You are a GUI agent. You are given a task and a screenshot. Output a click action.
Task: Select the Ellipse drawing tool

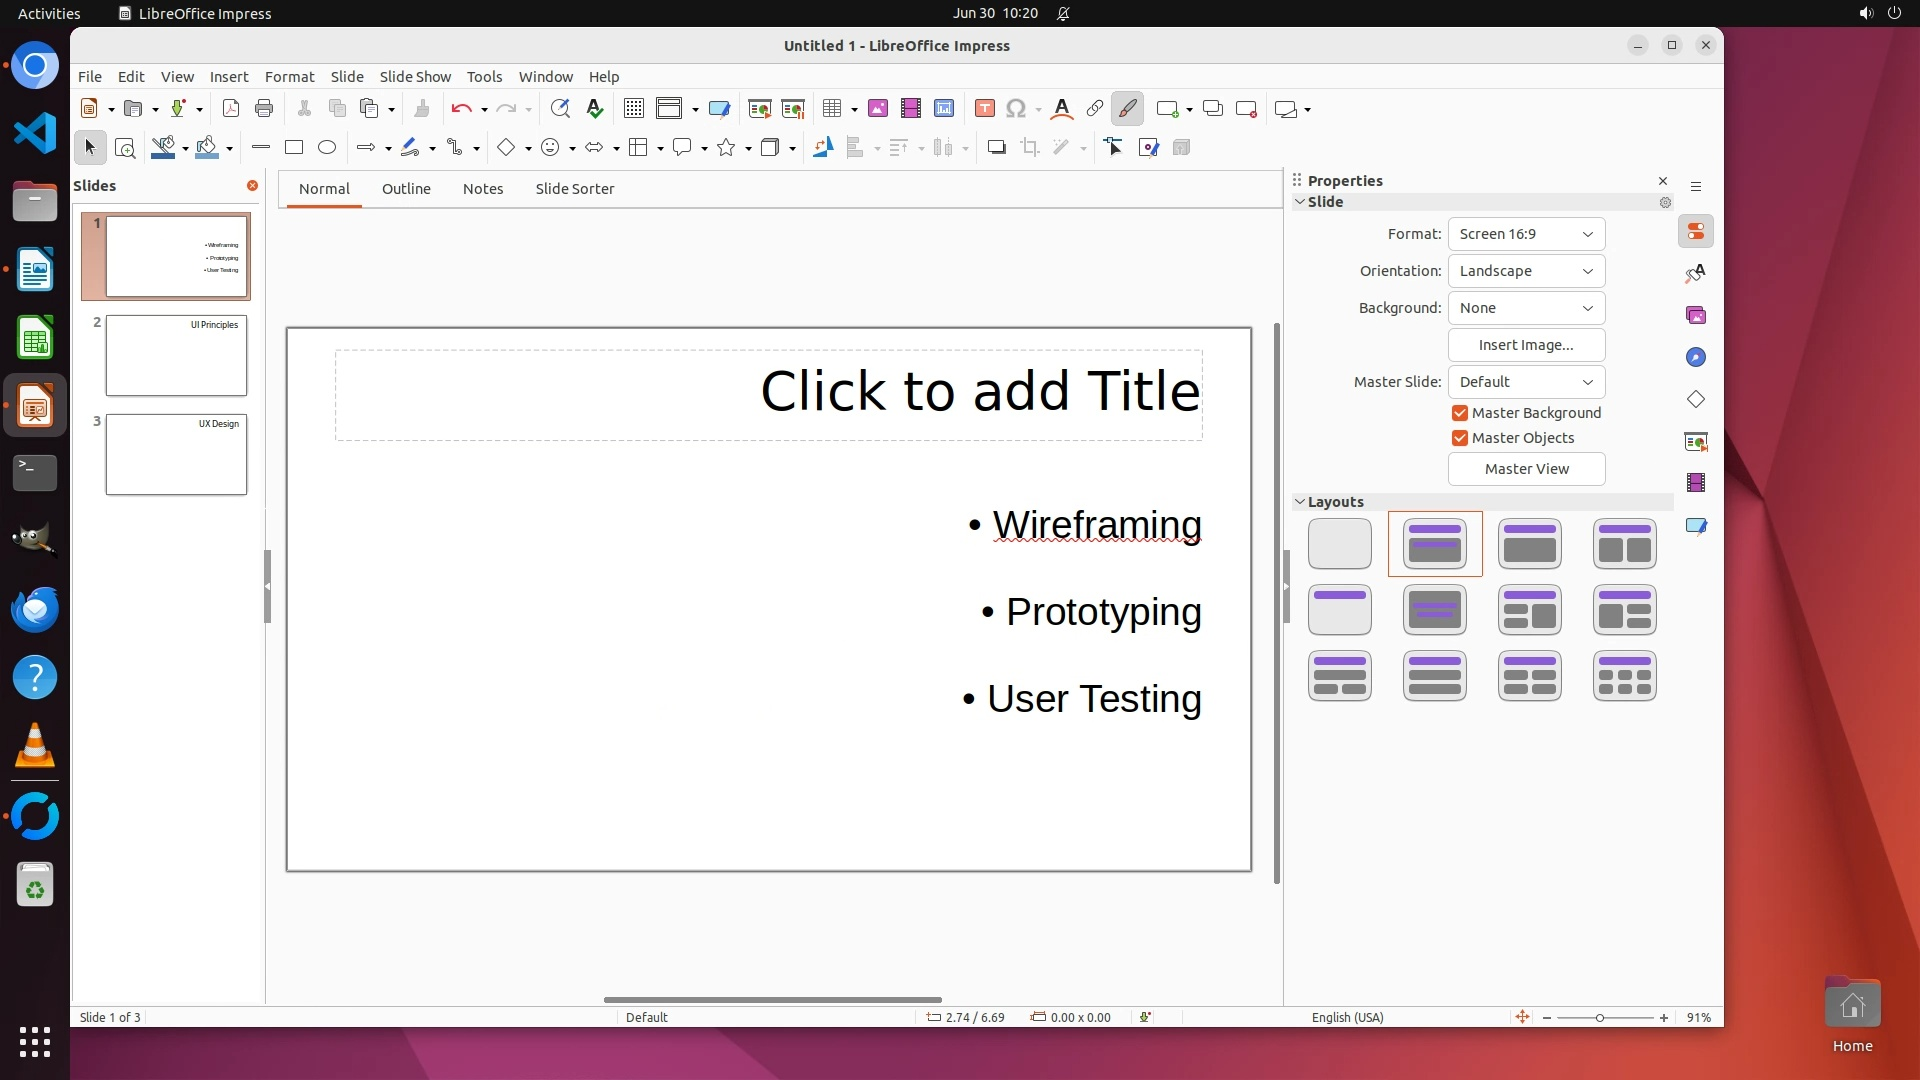(327, 148)
